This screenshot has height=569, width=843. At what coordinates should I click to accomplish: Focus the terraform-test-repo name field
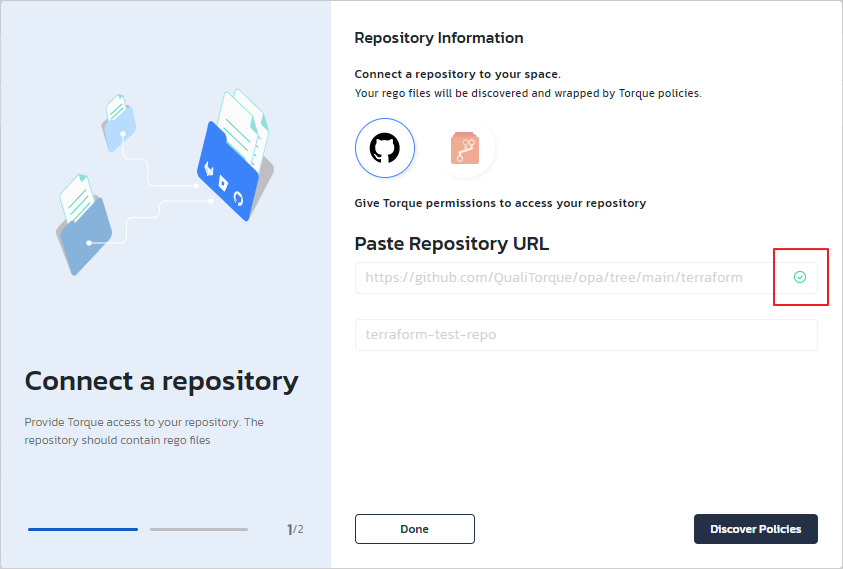(x=585, y=335)
